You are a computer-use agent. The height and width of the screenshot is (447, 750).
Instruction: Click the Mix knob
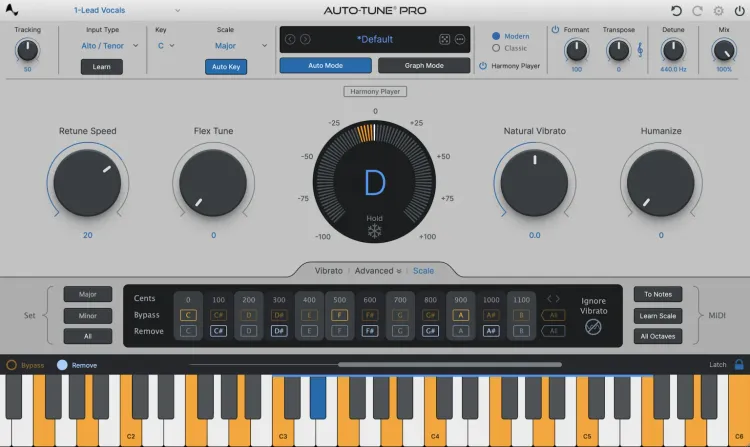coord(724,50)
